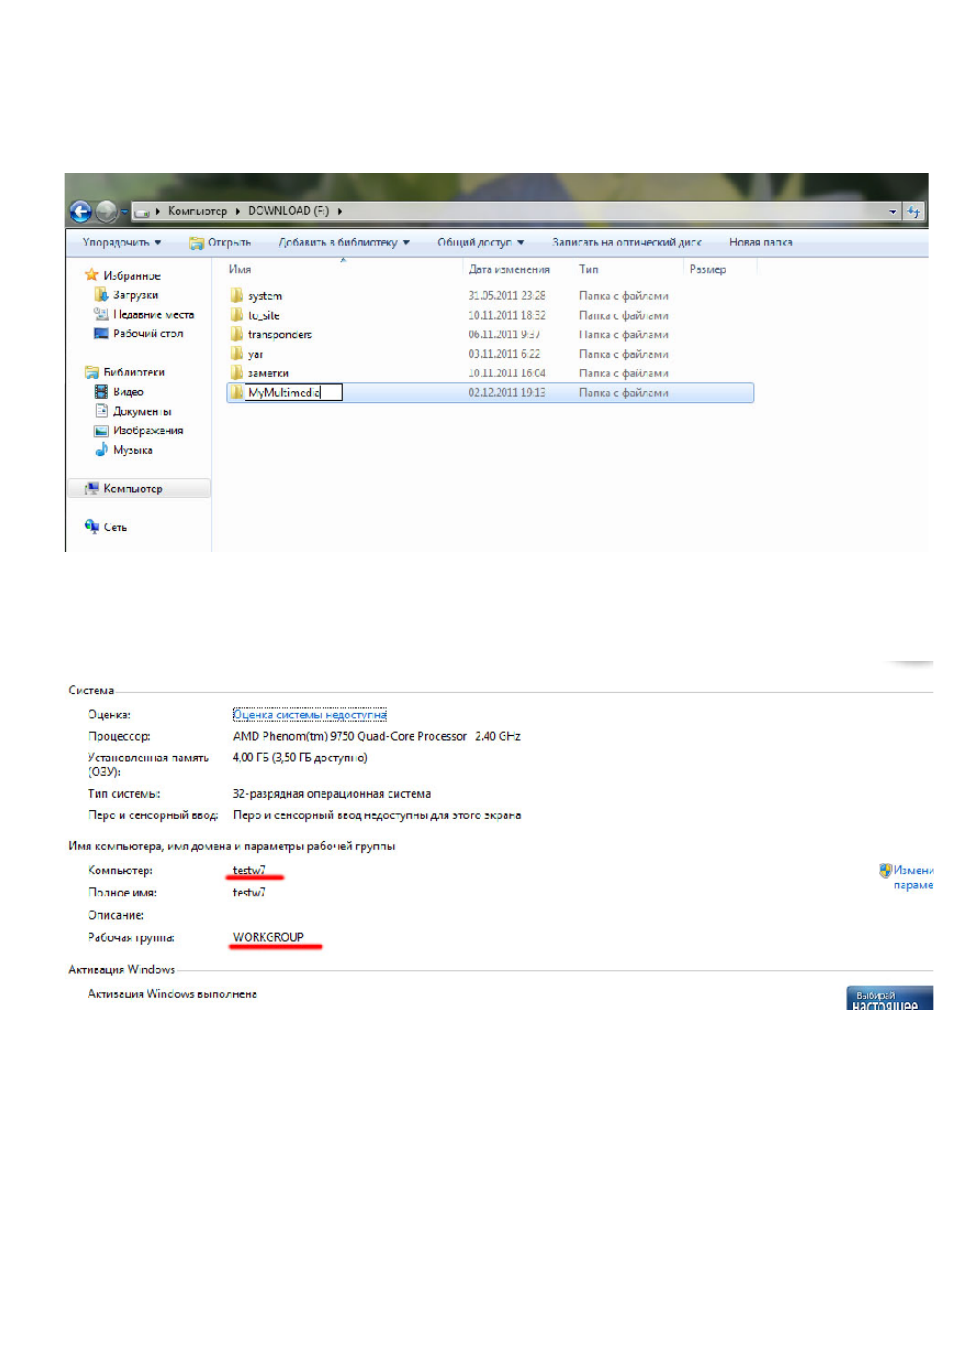Select the folder name 'system'

point(265,296)
